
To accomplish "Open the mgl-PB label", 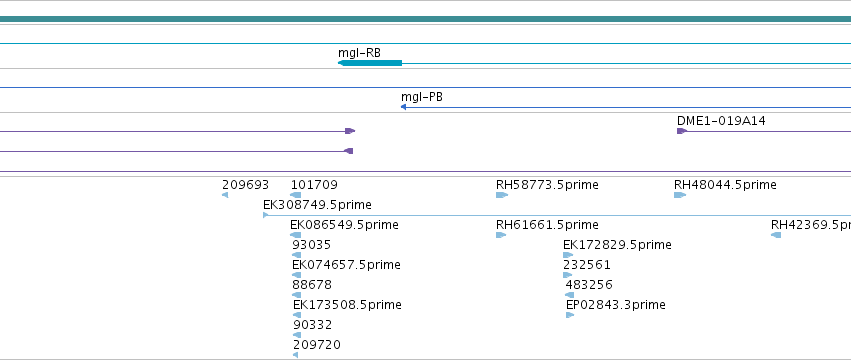I will [x=422, y=97].
